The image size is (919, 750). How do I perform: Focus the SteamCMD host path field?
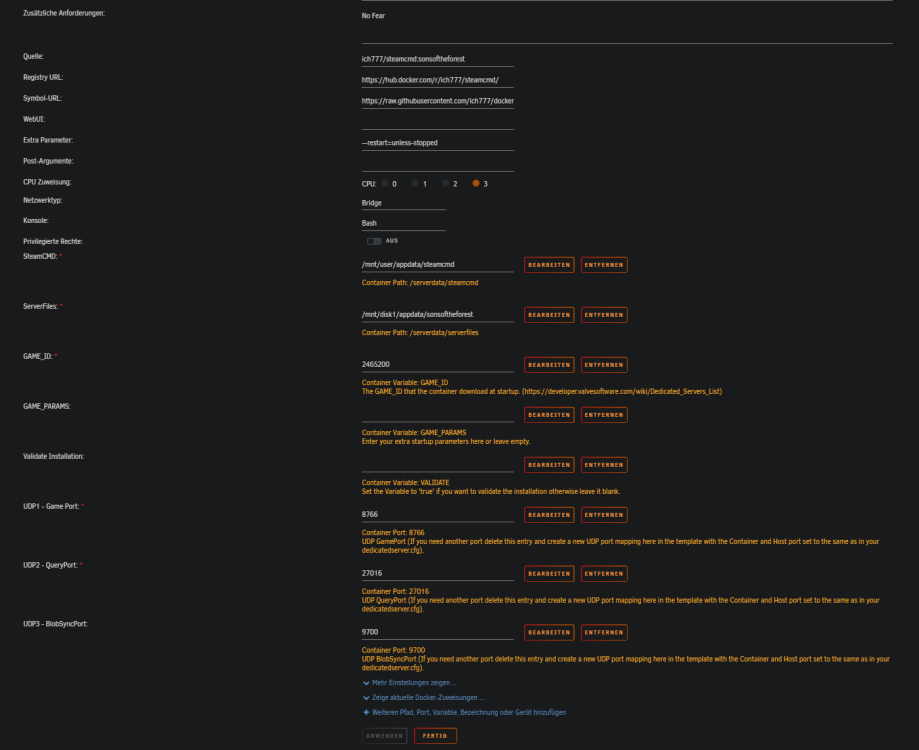coord(438,265)
